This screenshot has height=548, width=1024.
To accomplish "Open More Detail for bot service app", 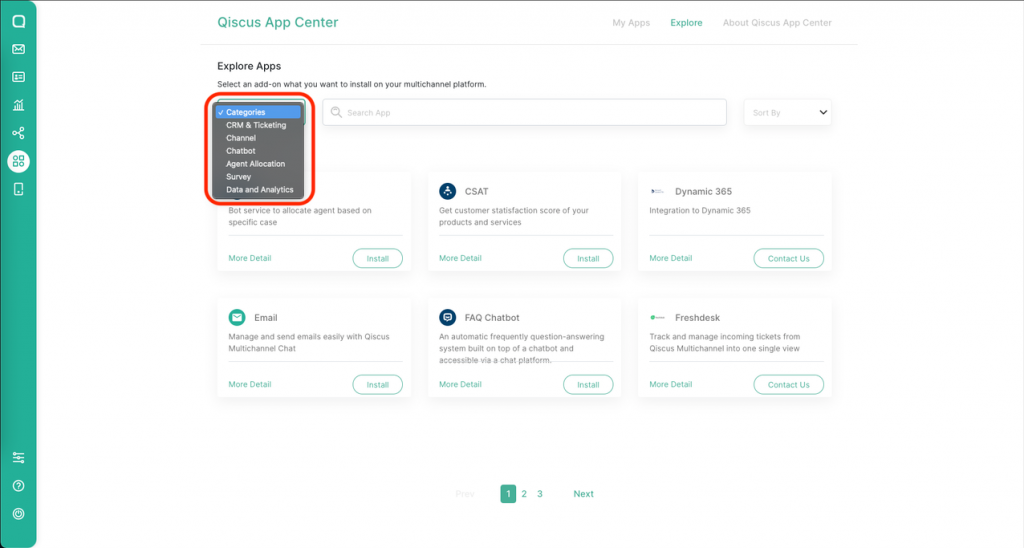I will [x=249, y=258].
